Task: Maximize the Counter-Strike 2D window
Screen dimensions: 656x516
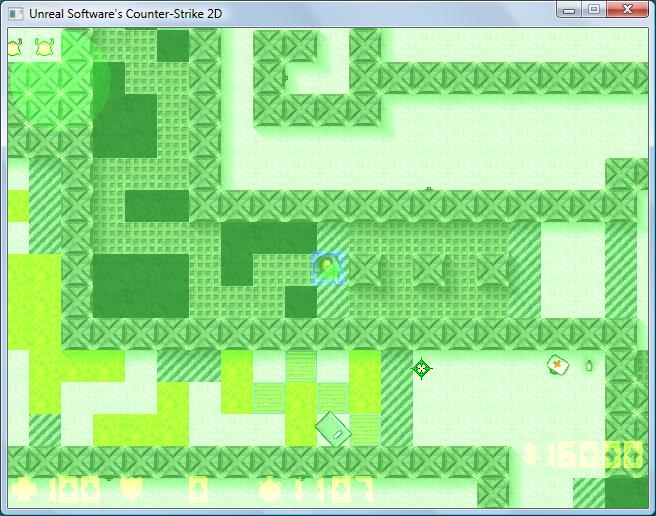Action: [594, 10]
